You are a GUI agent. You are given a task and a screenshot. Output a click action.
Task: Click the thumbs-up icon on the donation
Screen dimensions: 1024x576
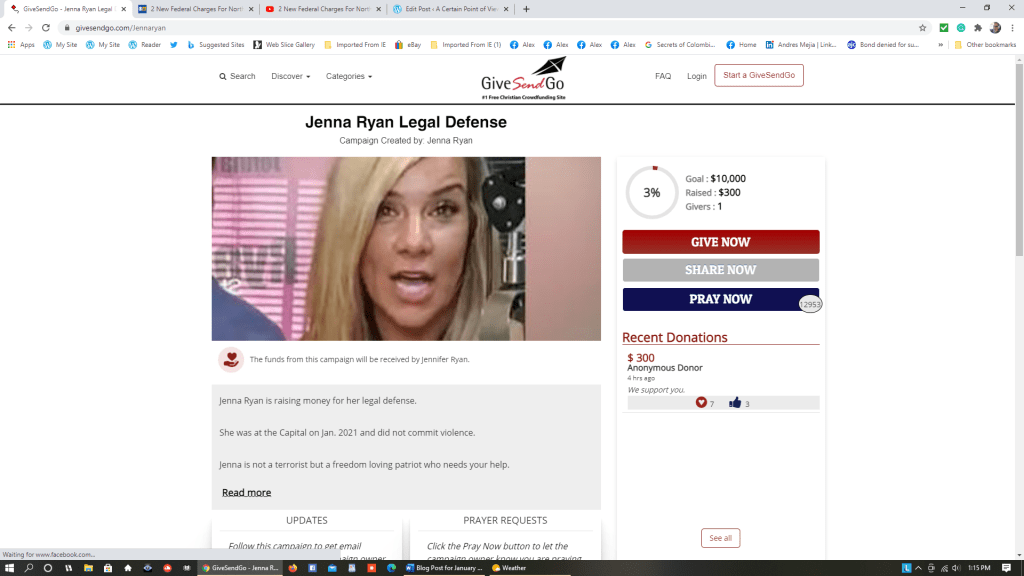pyautogui.click(x=735, y=403)
